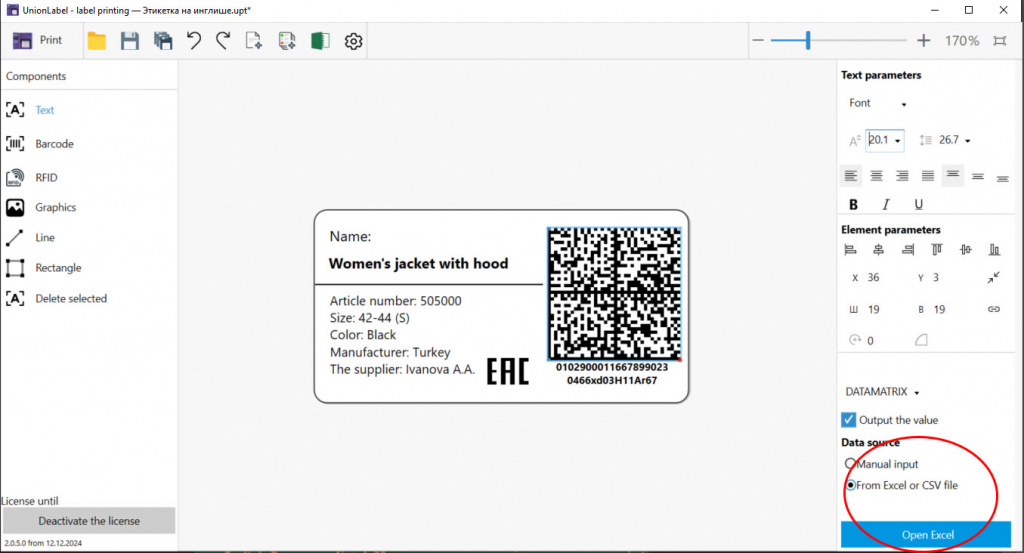Select the "Article number: 505000" text line
The image size is (1024, 553).
pyautogui.click(x=395, y=301)
